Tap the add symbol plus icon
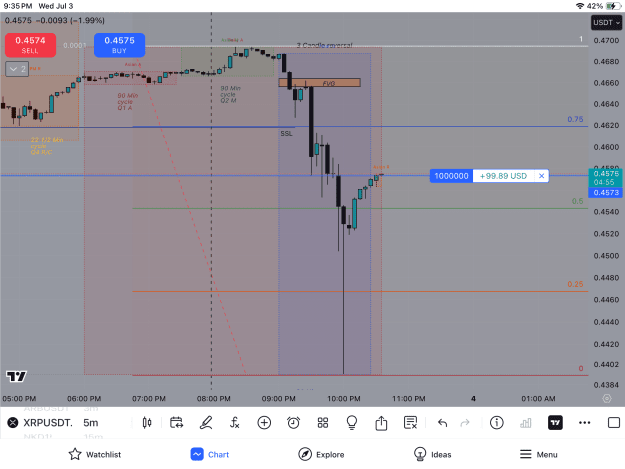The height and width of the screenshot is (469, 625). coord(264,422)
